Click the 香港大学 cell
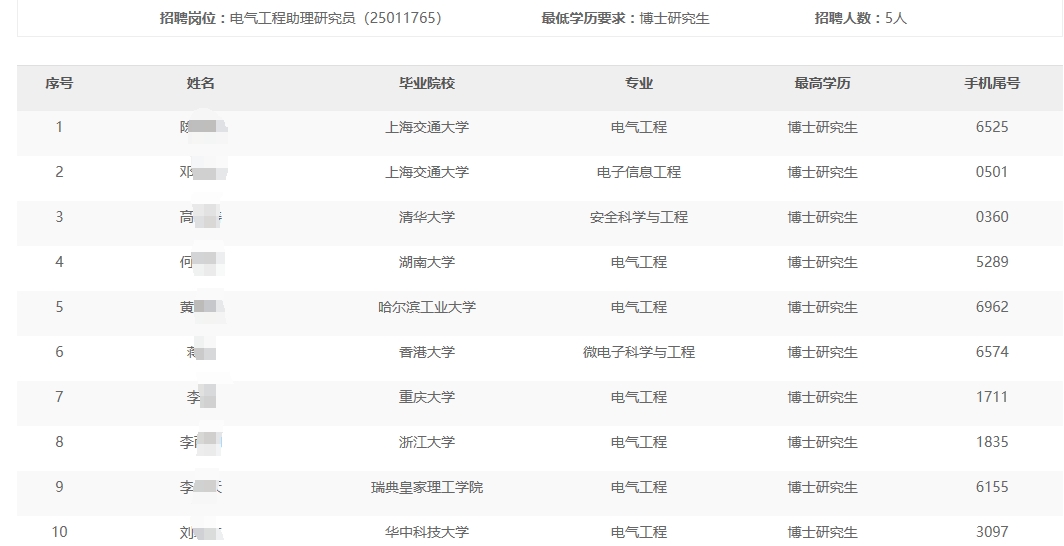Viewport: 1064px width, 546px height. 427,352
